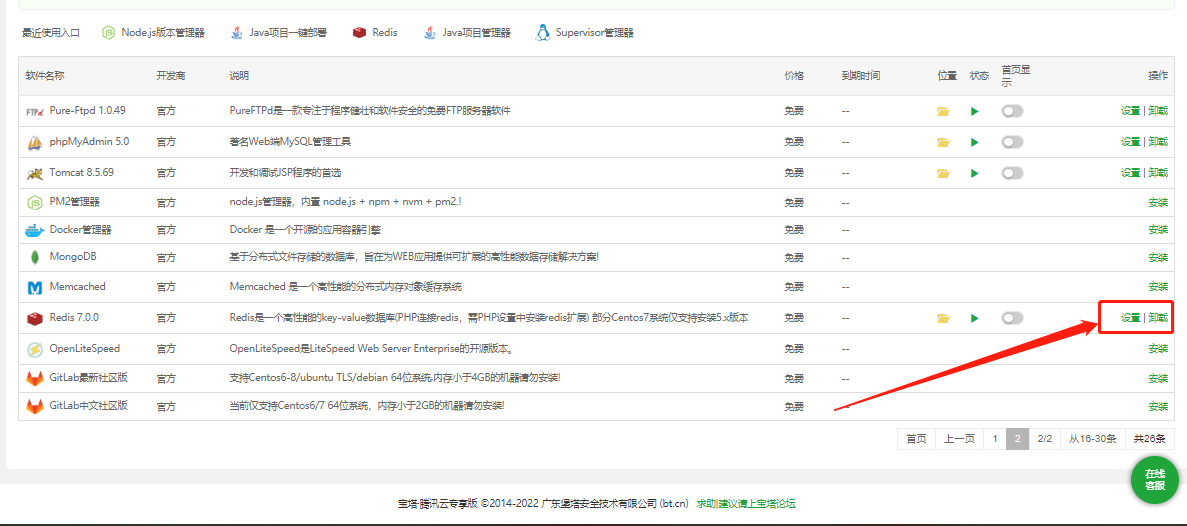Open the Redis shortcut icon in recent entries

pyautogui.click(x=360, y=33)
